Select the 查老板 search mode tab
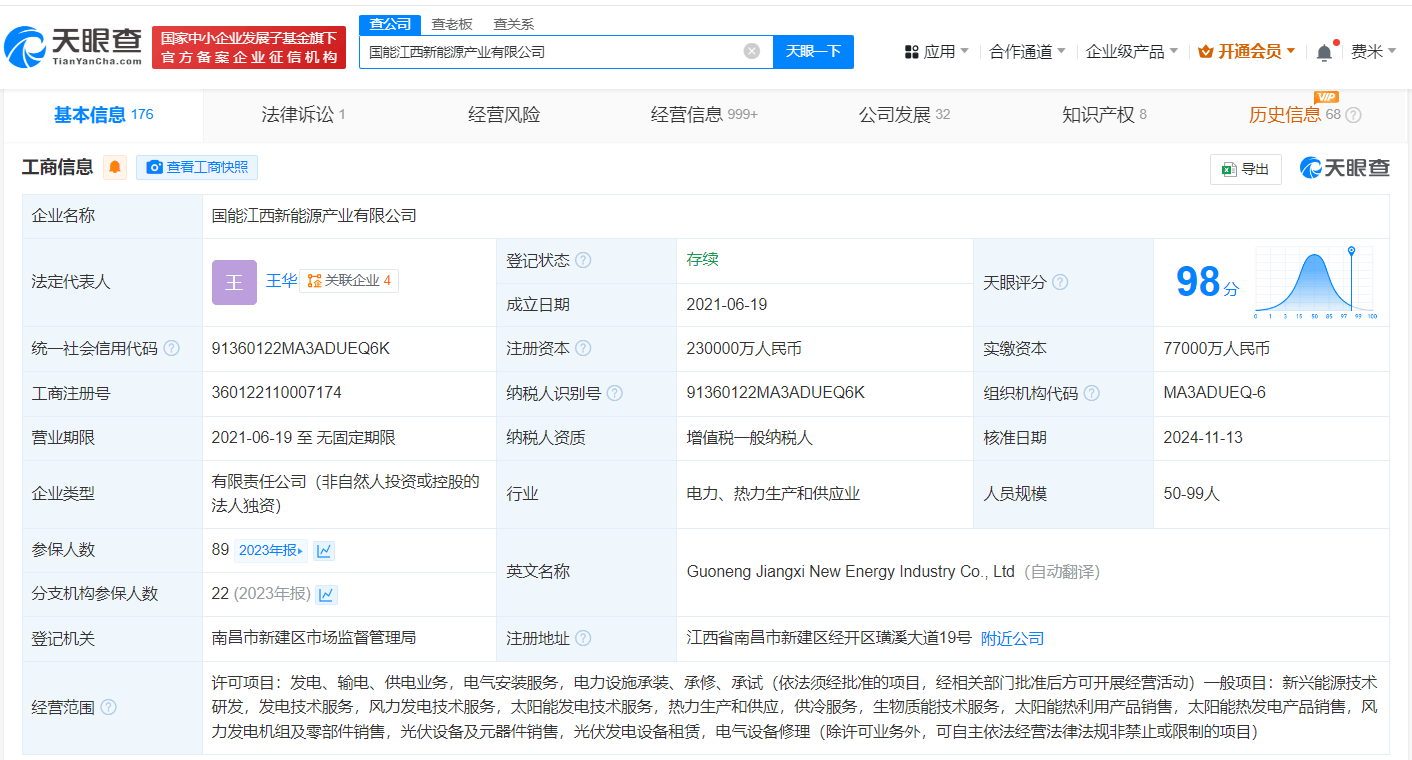 pyautogui.click(x=451, y=24)
